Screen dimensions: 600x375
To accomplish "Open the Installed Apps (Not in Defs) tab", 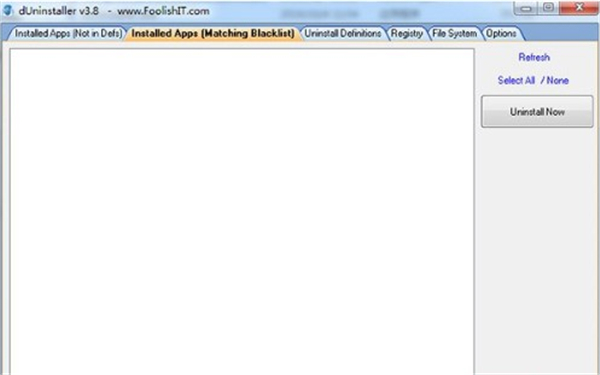I will click(x=67, y=34).
